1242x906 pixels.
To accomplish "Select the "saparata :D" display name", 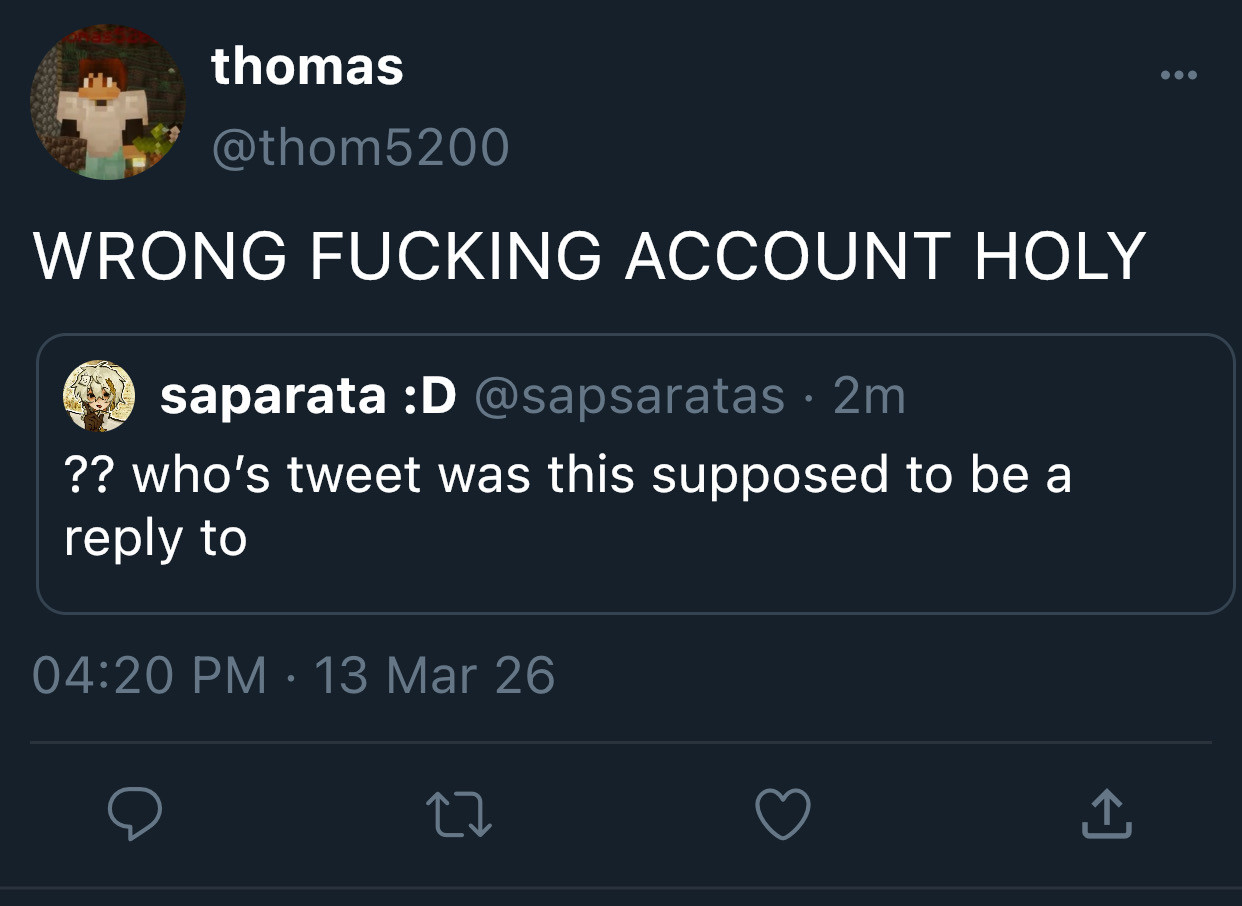I will (x=308, y=397).
